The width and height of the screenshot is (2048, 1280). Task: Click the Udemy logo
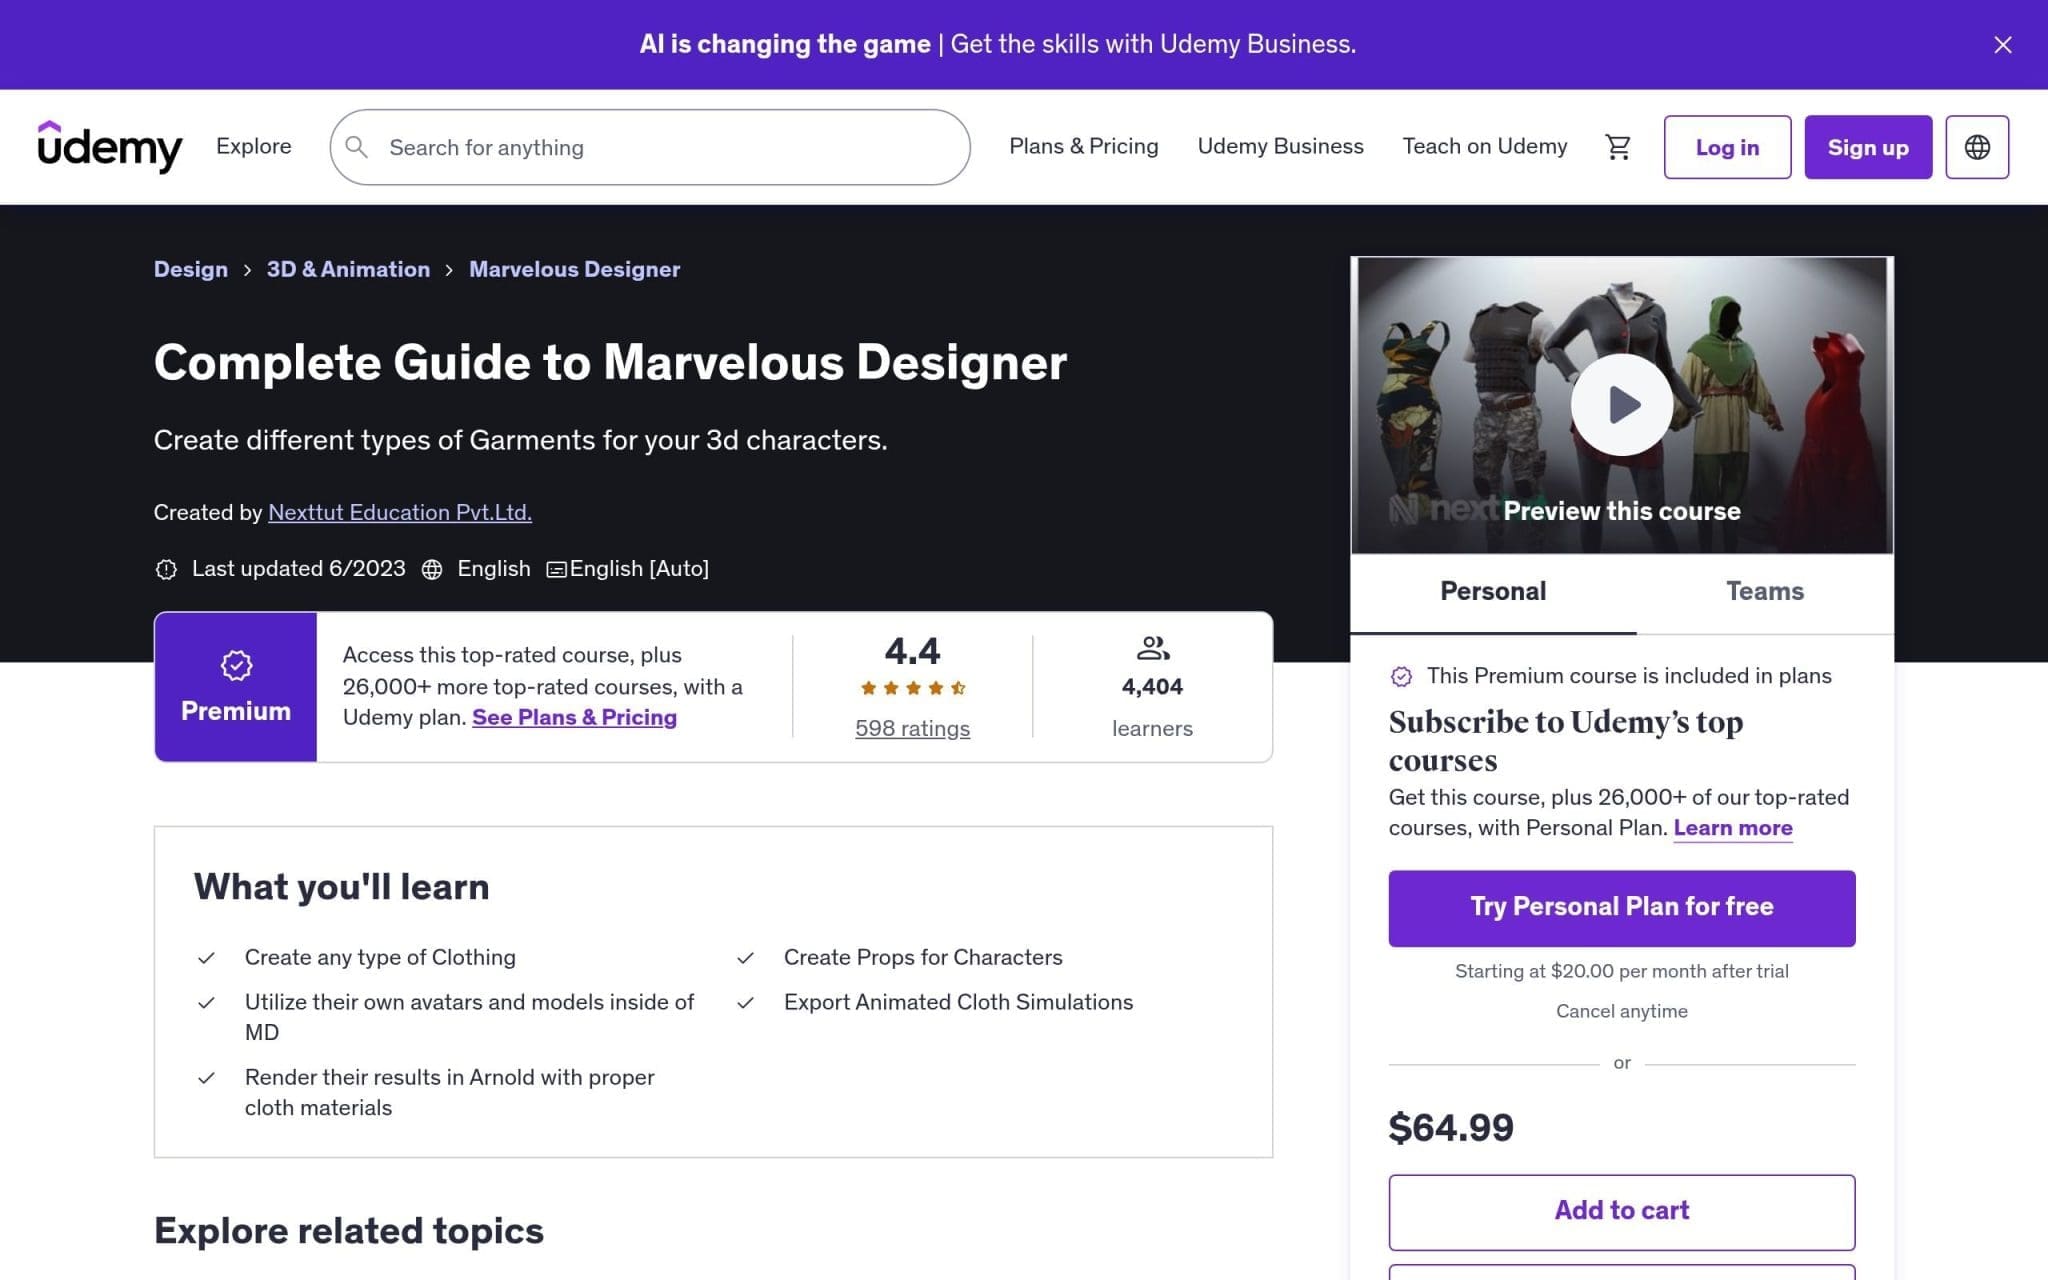pos(110,147)
